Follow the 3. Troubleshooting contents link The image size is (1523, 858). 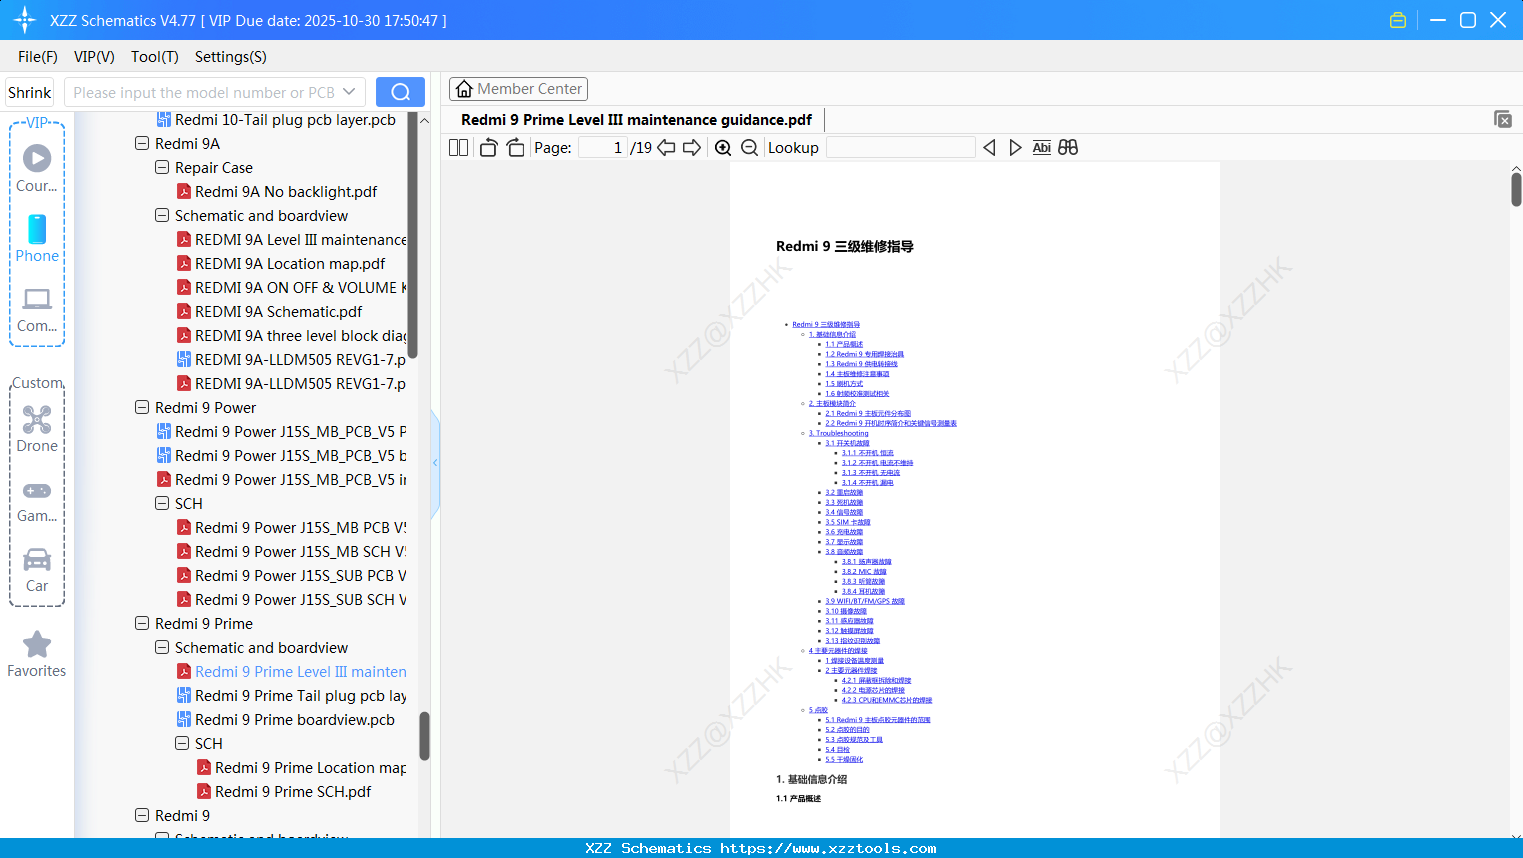pyautogui.click(x=839, y=433)
